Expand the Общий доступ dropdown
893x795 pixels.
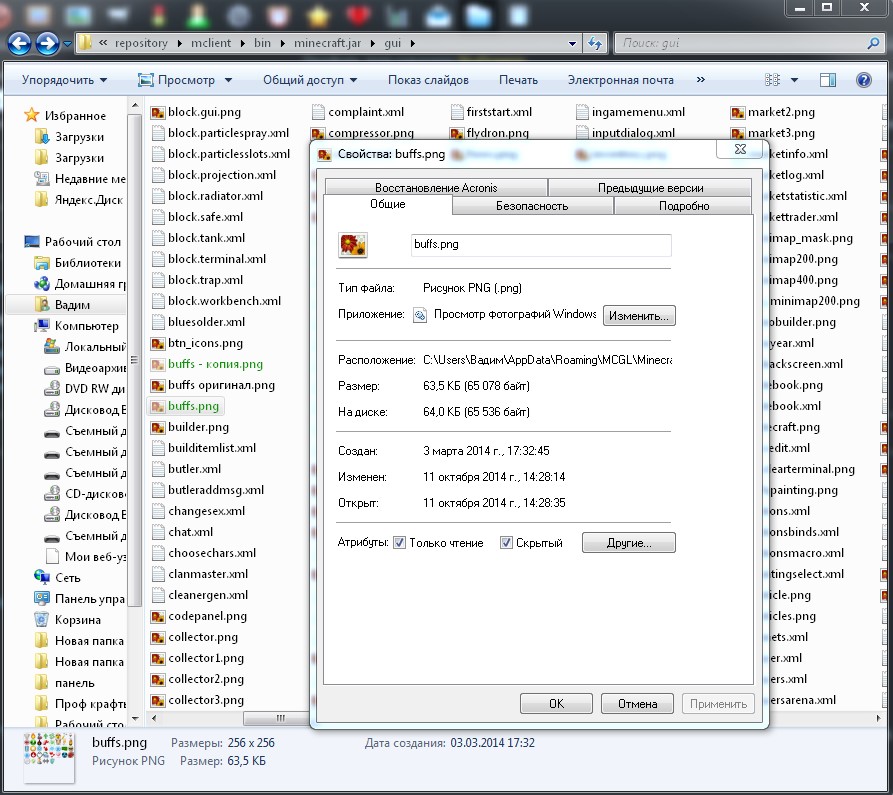(312, 80)
